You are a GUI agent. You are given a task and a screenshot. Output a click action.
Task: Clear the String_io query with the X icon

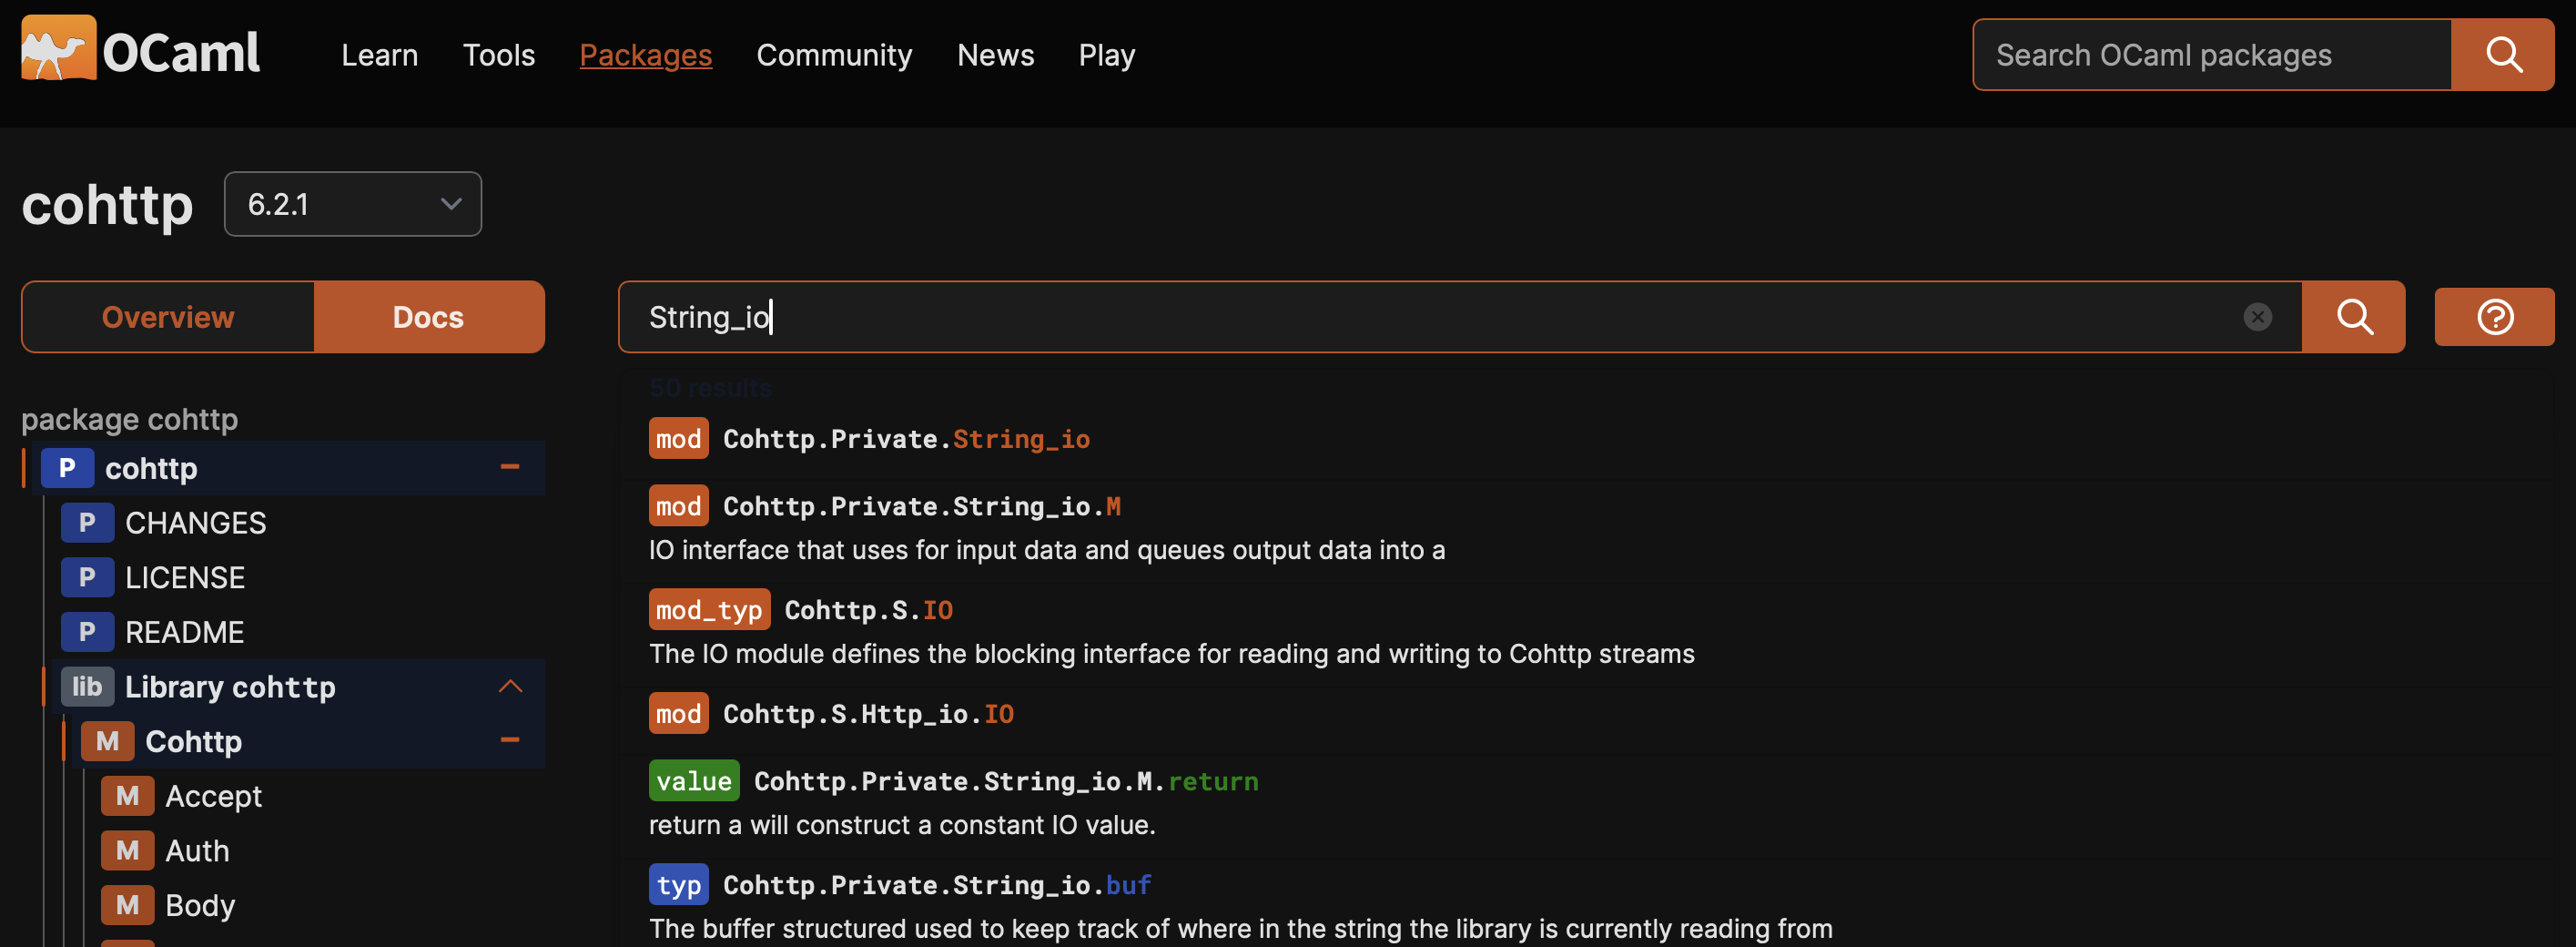(x=2258, y=317)
